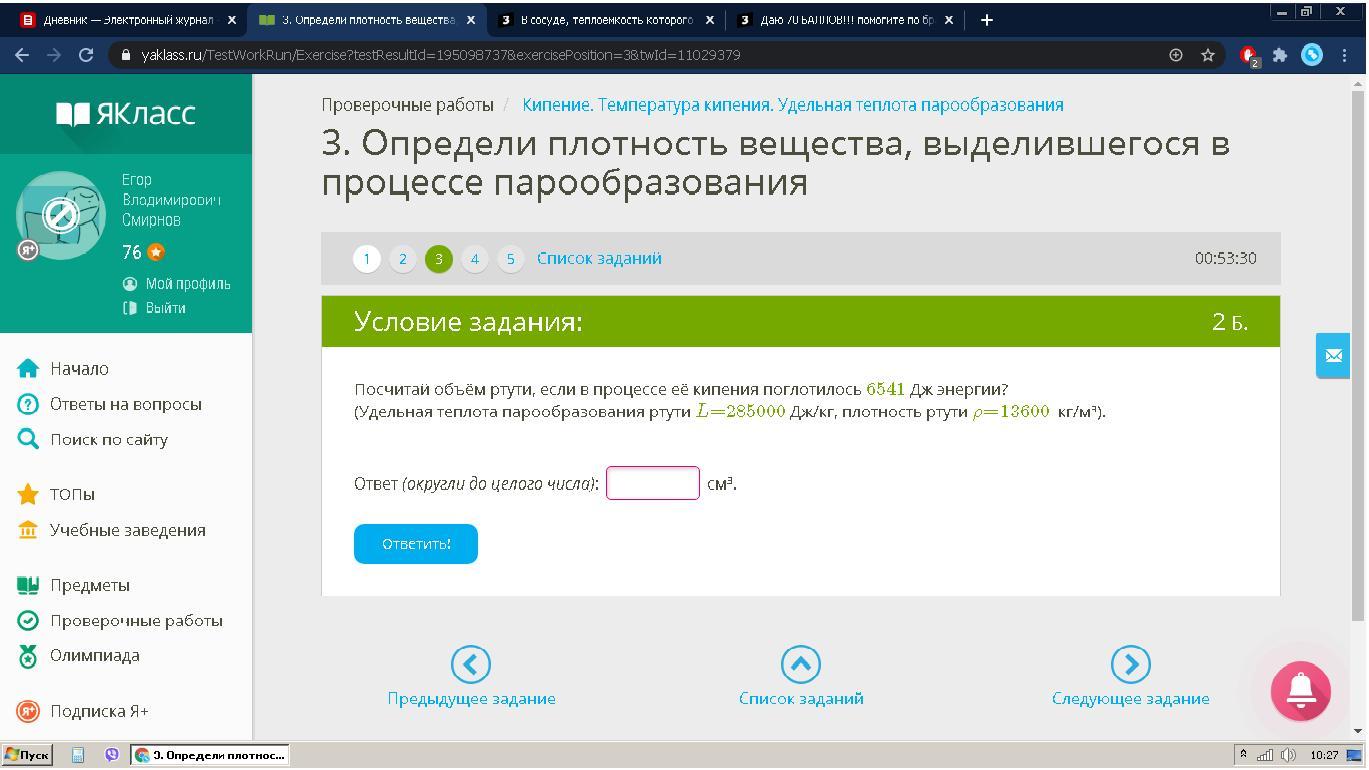Open the red adblock extension icon

tap(1248, 56)
